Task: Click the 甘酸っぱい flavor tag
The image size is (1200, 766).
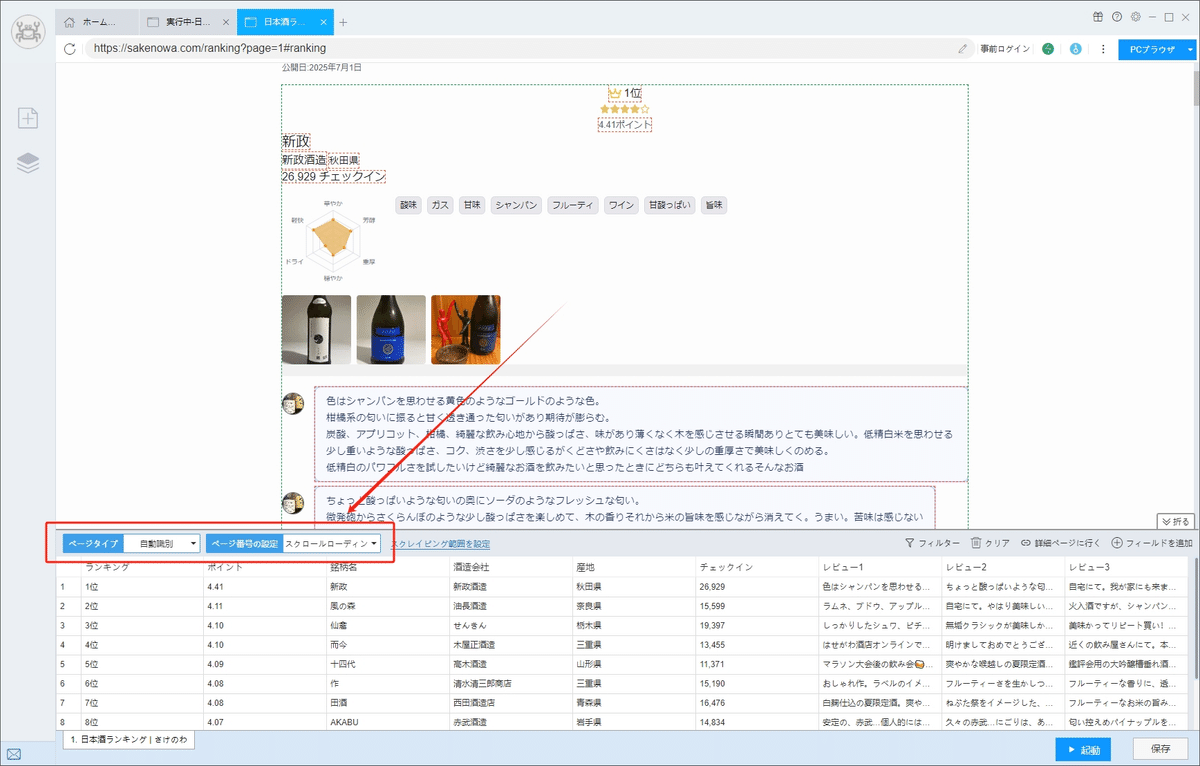Action: point(670,205)
